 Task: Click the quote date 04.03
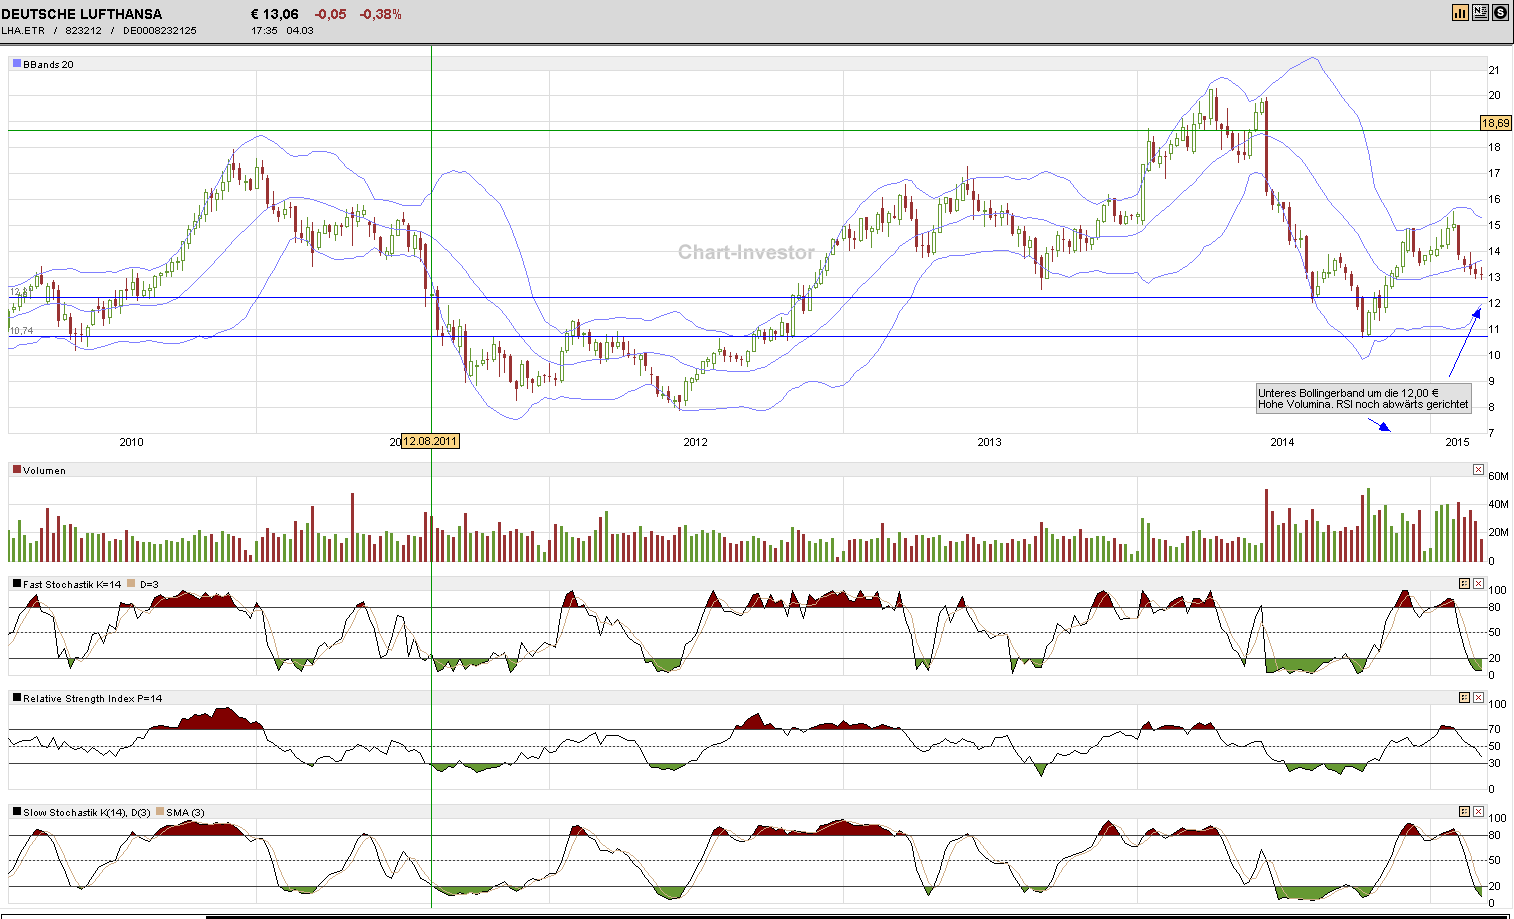click(300, 31)
